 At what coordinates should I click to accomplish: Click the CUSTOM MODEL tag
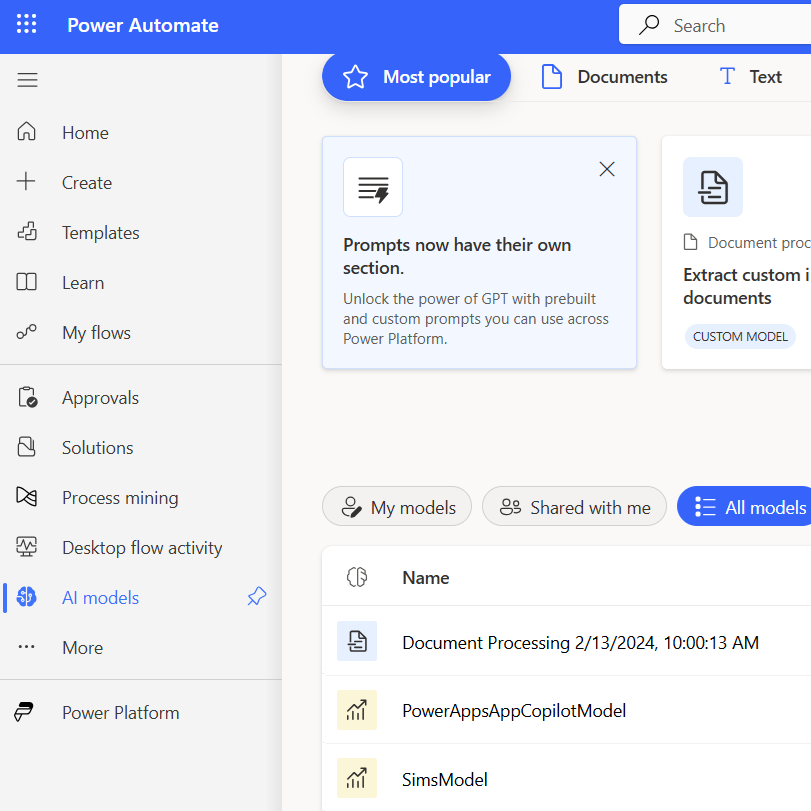click(740, 337)
